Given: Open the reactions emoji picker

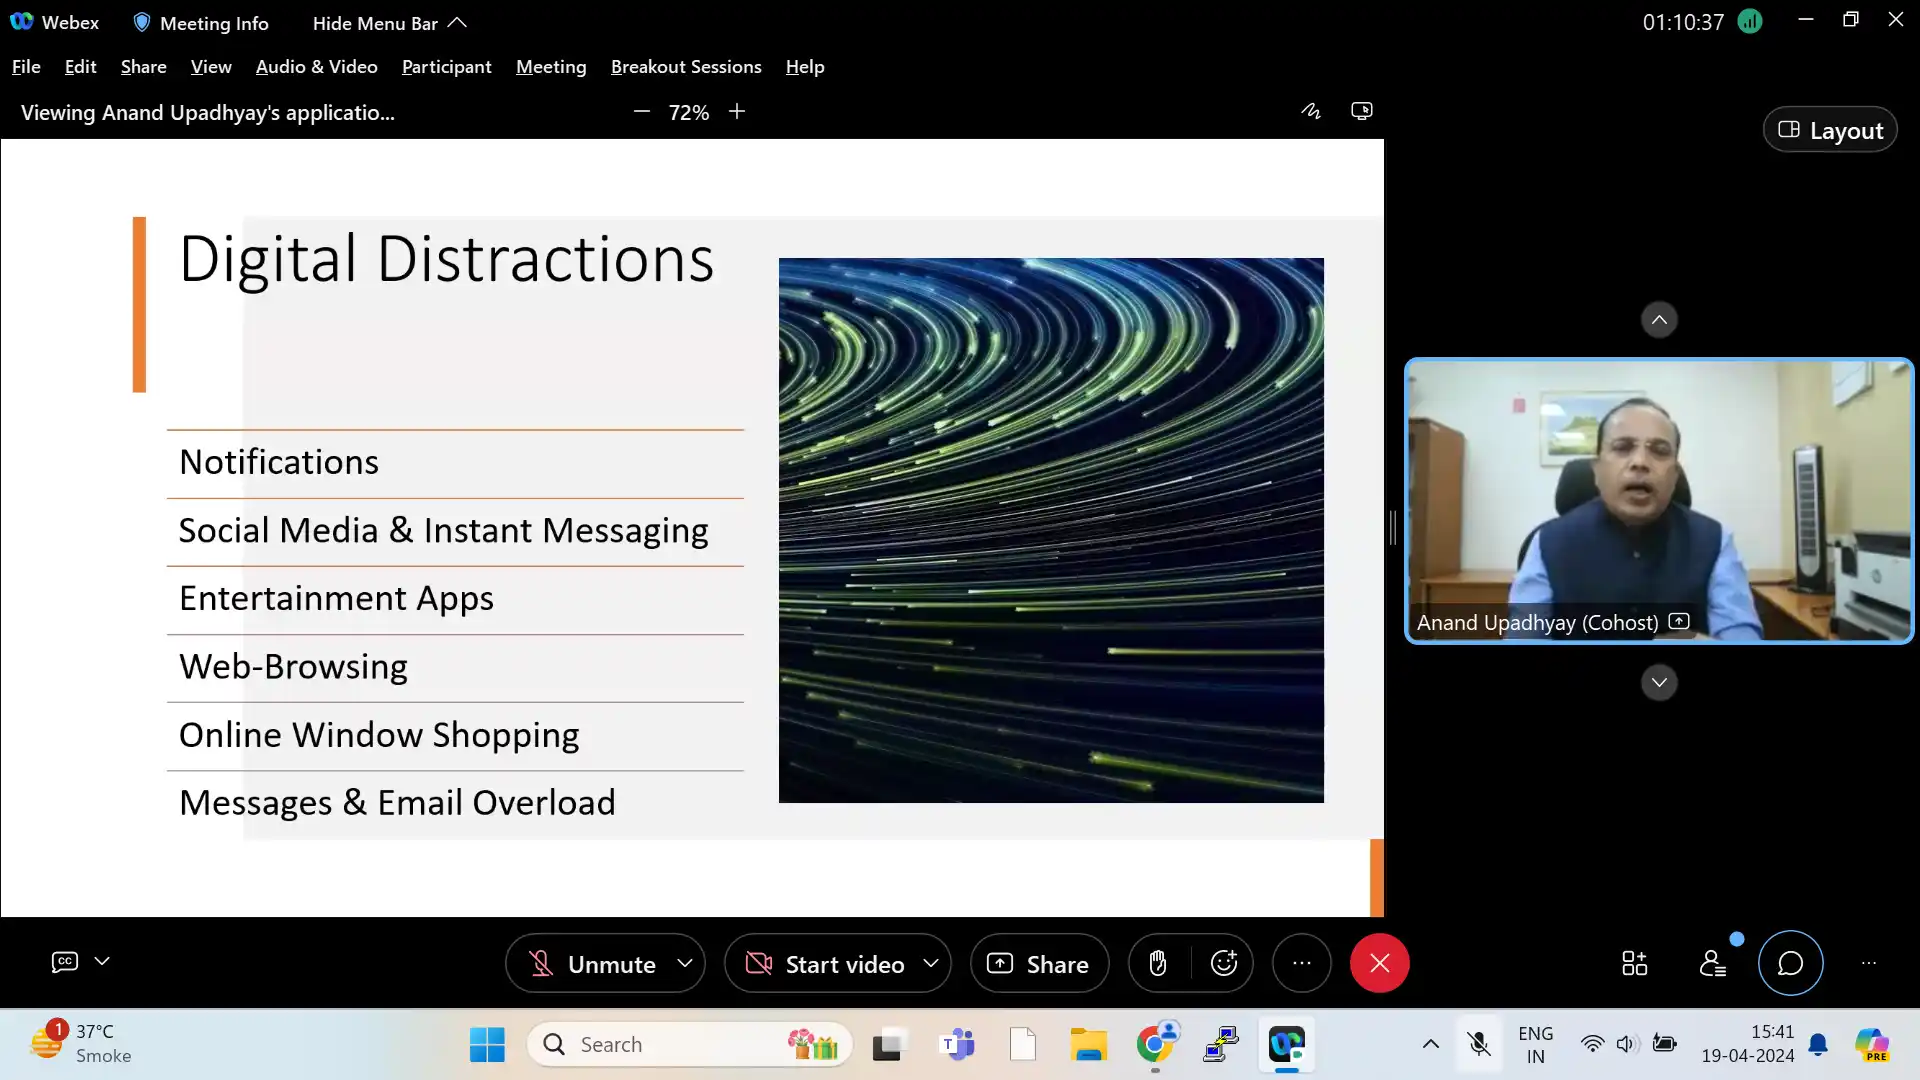Looking at the screenshot, I should (1224, 963).
